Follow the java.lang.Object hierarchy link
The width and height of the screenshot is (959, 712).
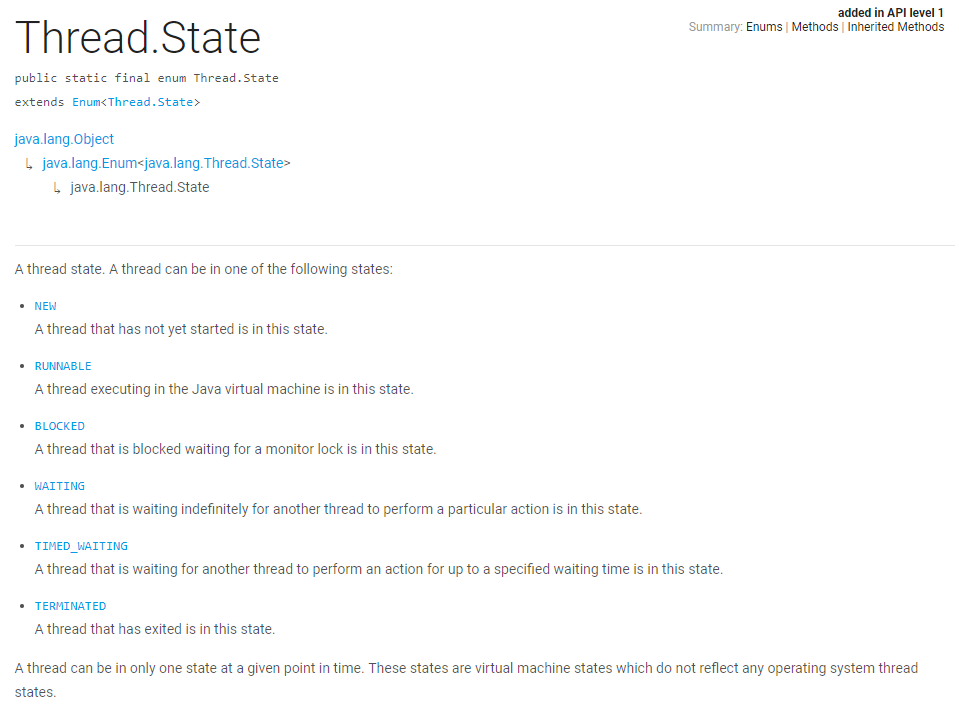click(x=64, y=139)
